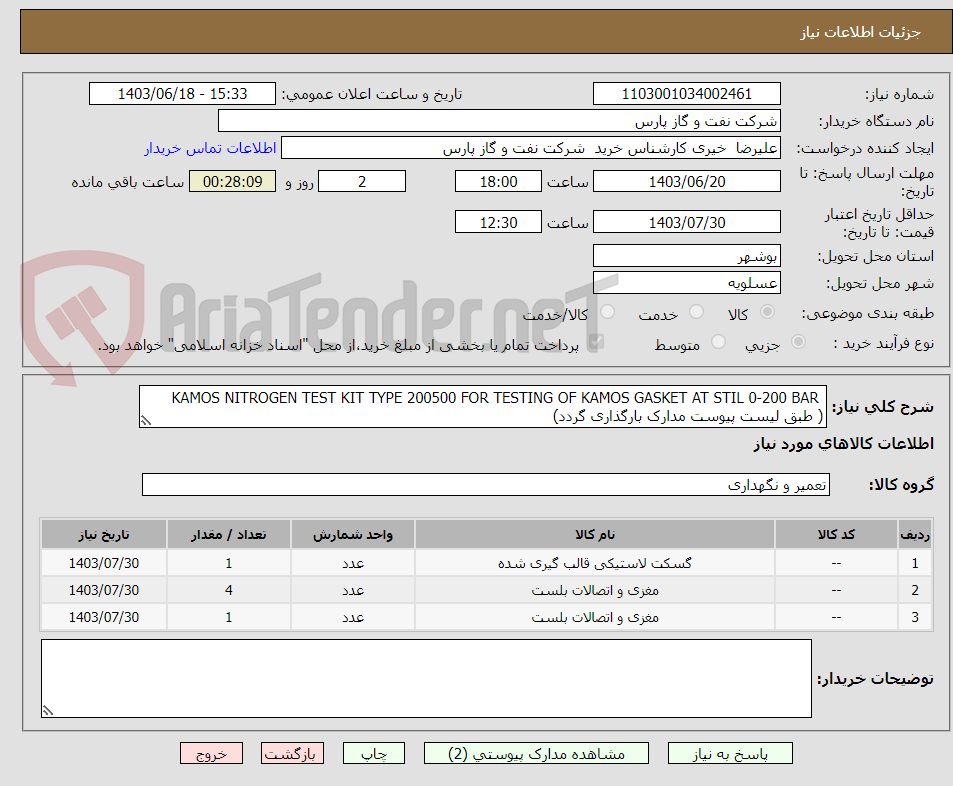Click the ردیف column header

click(915, 534)
